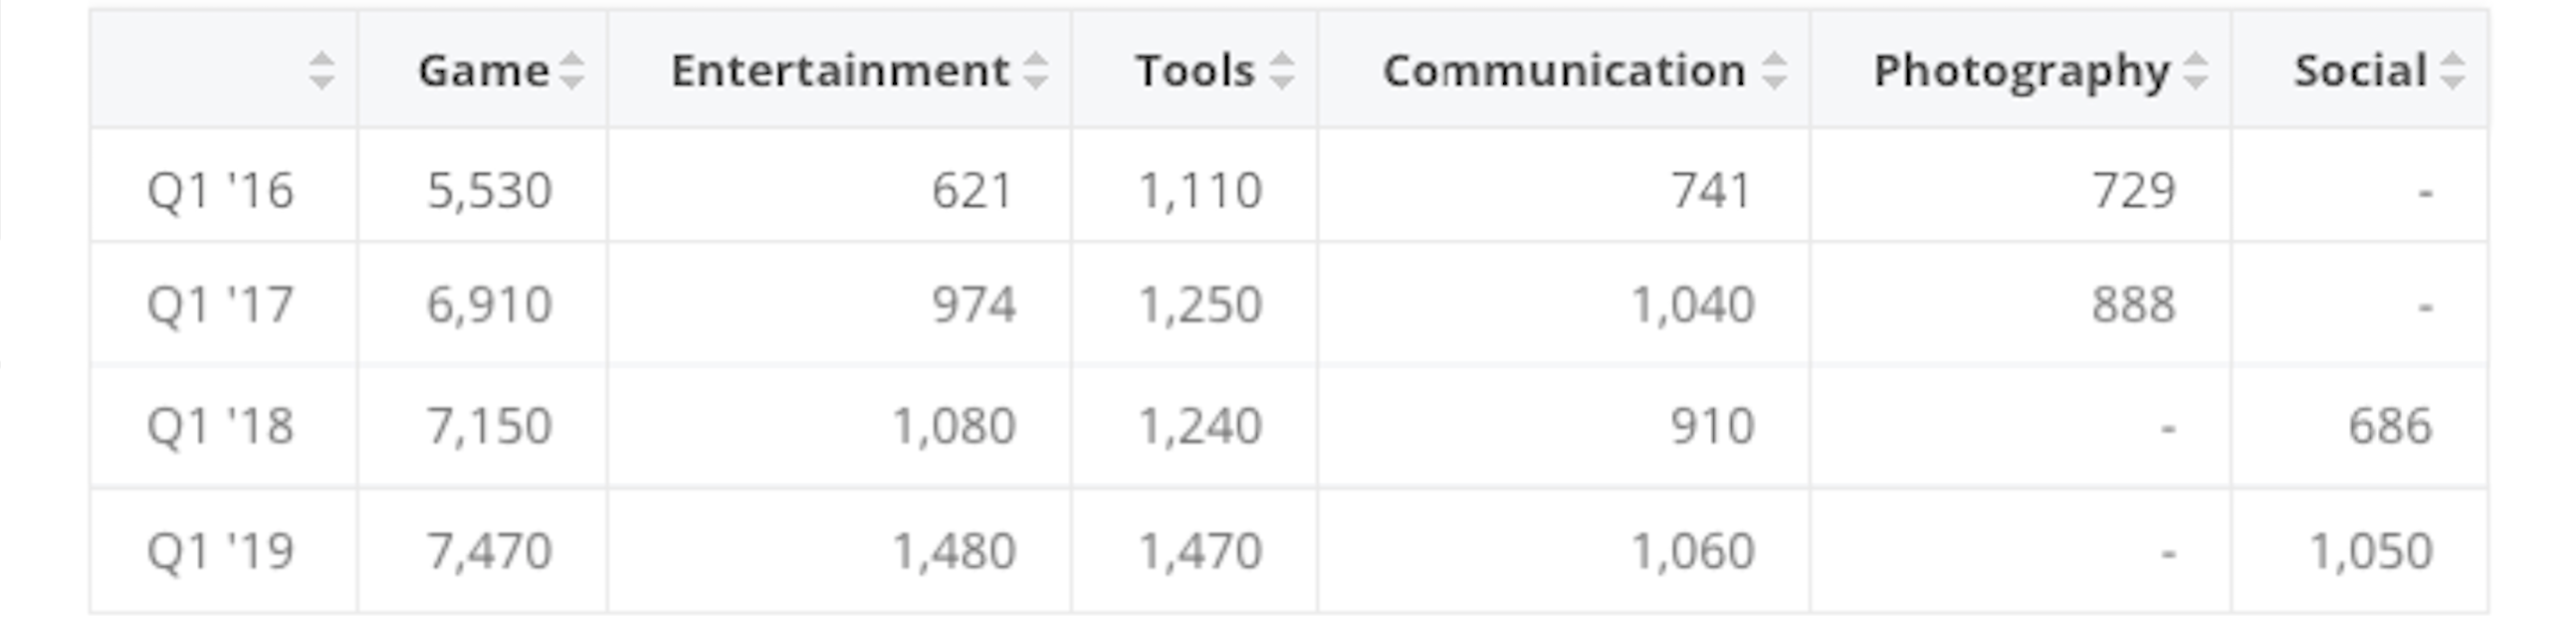Viewport: 2576px width, 635px height.
Task: Select the Social 686 cell
Action: [2389, 426]
